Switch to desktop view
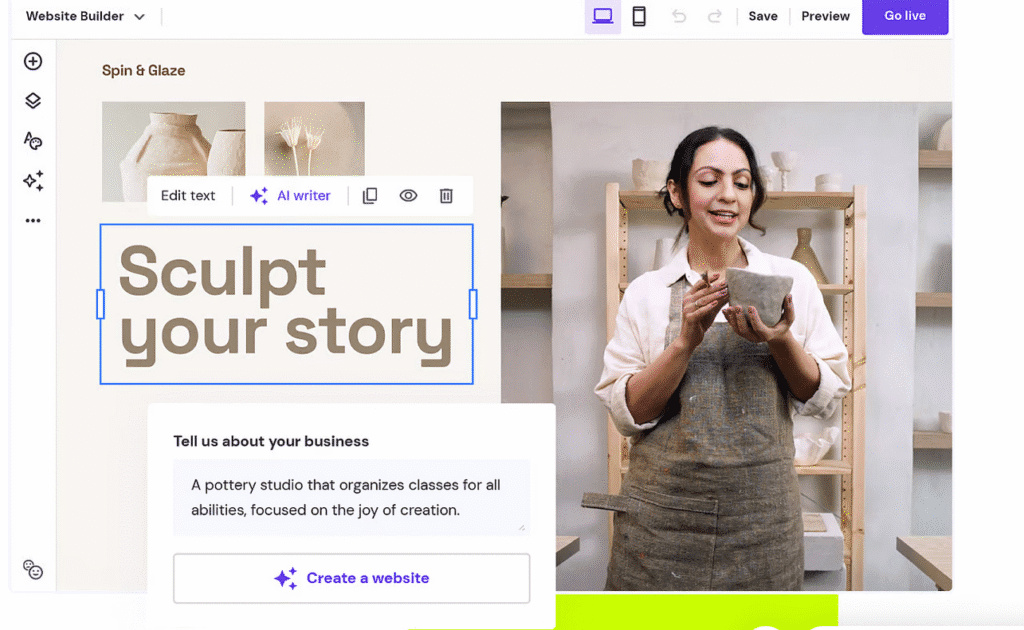 click(x=602, y=16)
